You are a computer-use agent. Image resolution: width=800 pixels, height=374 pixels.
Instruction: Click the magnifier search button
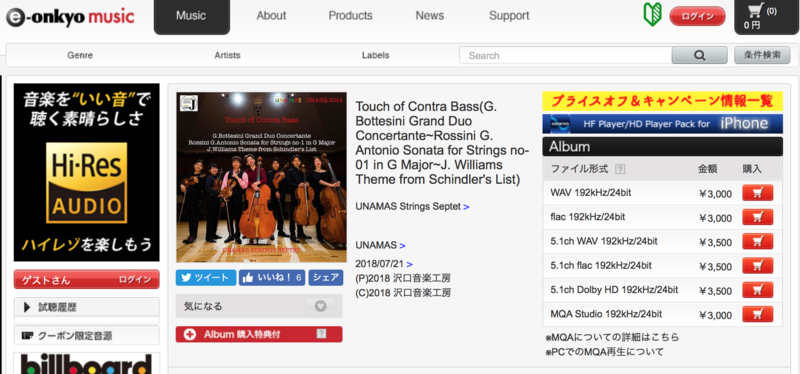click(x=699, y=55)
